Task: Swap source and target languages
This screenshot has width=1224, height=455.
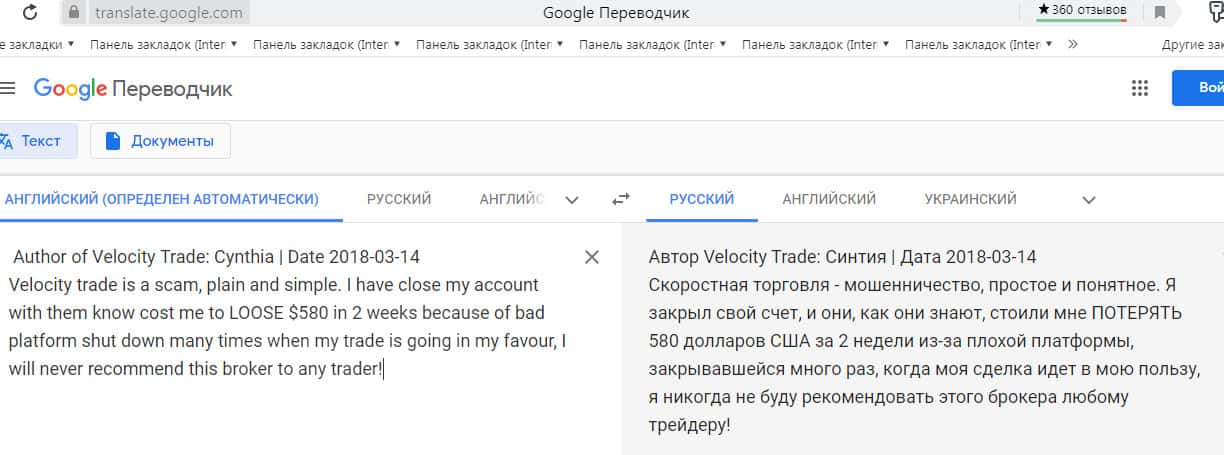Action: click(621, 199)
